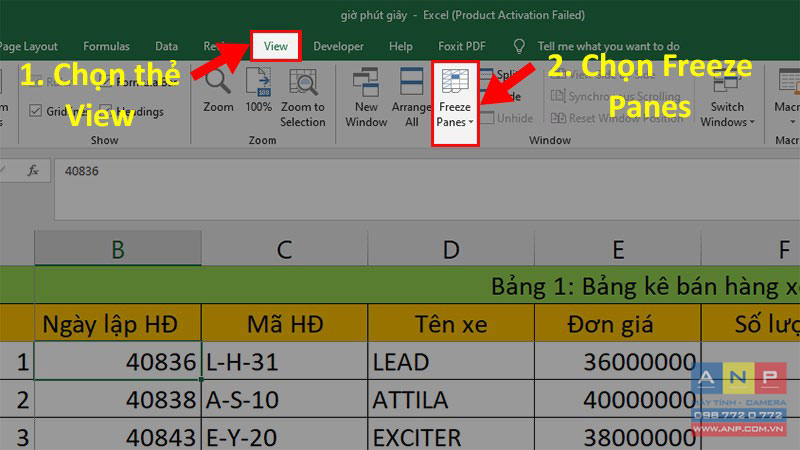Click the Mã HĐ header cell

pyautogui.click(x=284, y=323)
